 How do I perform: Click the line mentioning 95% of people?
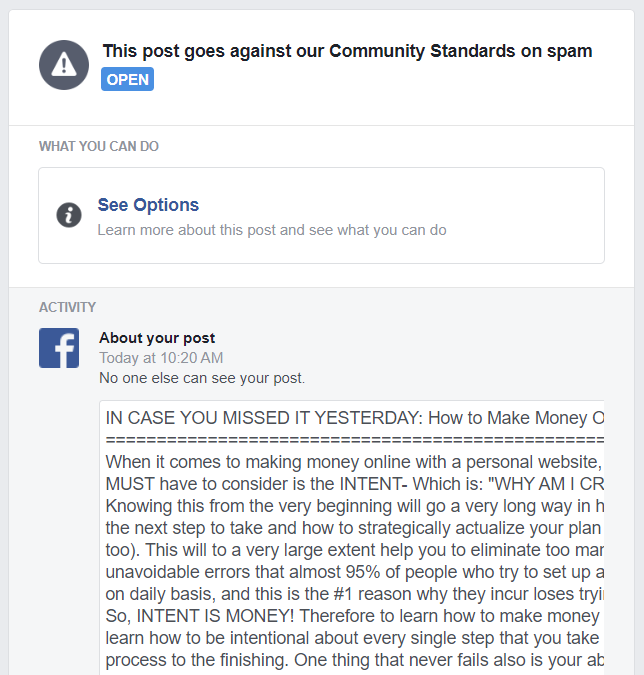[354, 572]
